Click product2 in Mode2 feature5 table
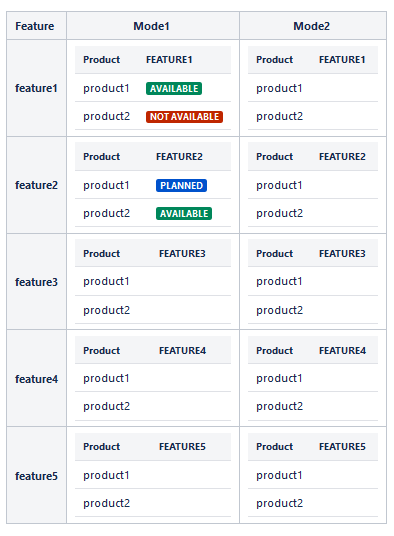Image resolution: width=394 pixels, height=536 pixels. (x=280, y=504)
